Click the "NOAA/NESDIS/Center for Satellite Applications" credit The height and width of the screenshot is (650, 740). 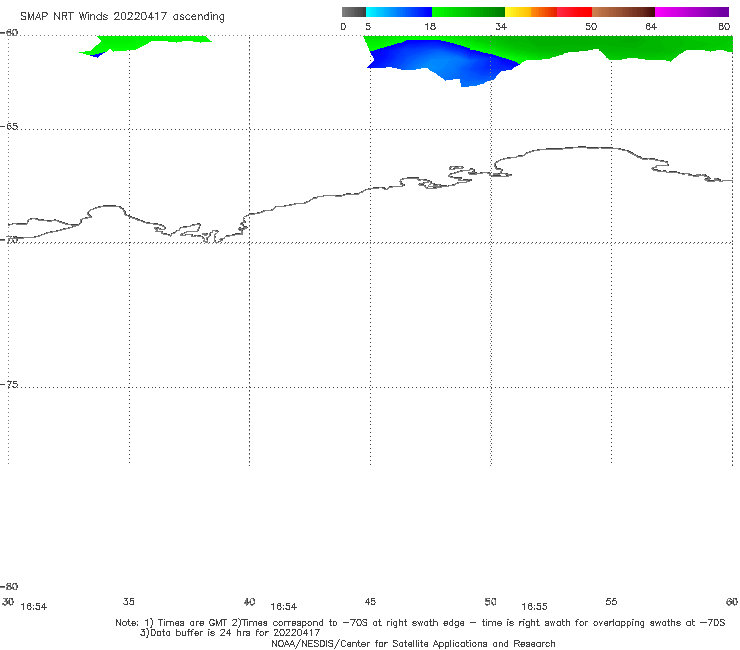coord(413,643)
